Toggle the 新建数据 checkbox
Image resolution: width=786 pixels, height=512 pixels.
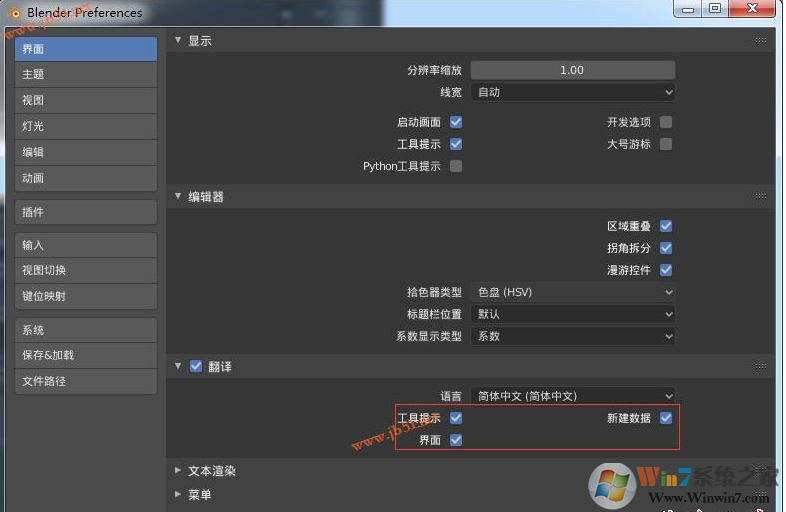[666, 418]
